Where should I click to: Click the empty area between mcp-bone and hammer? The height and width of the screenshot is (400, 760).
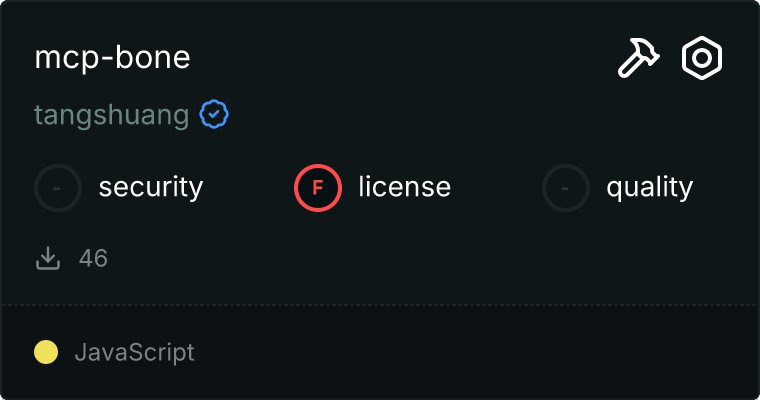(x=400, y=58)
